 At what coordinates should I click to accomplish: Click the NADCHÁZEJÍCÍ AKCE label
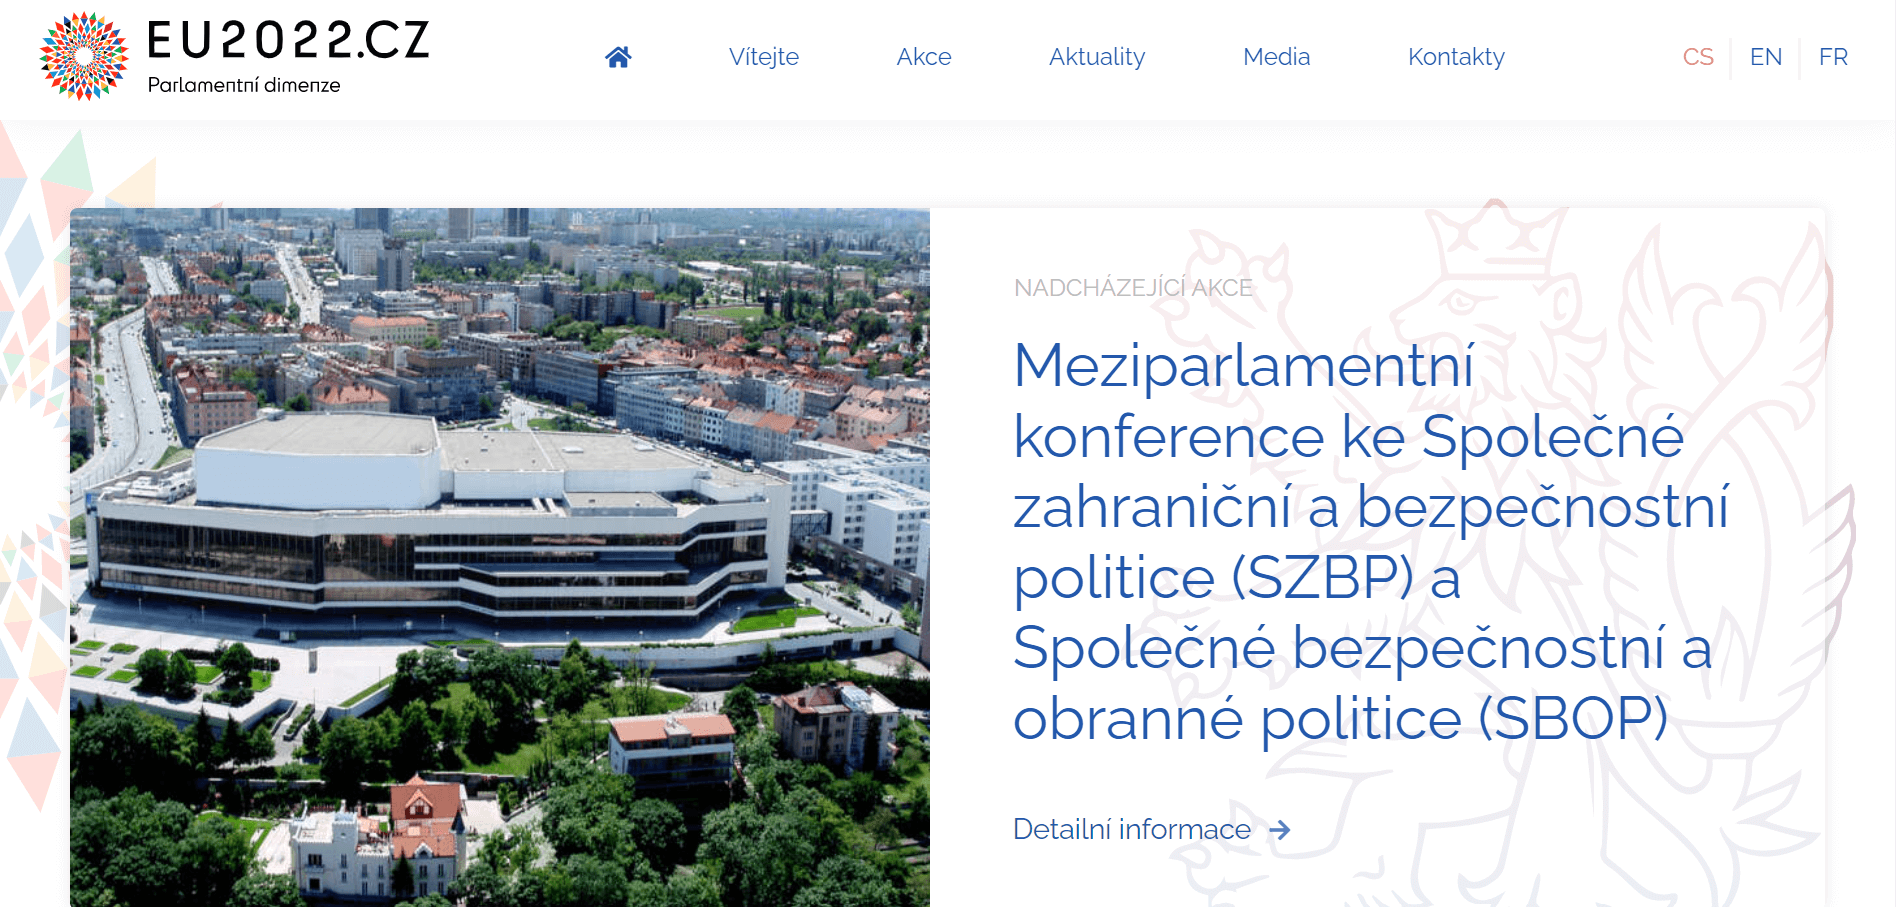click(x=1133, y=288)
